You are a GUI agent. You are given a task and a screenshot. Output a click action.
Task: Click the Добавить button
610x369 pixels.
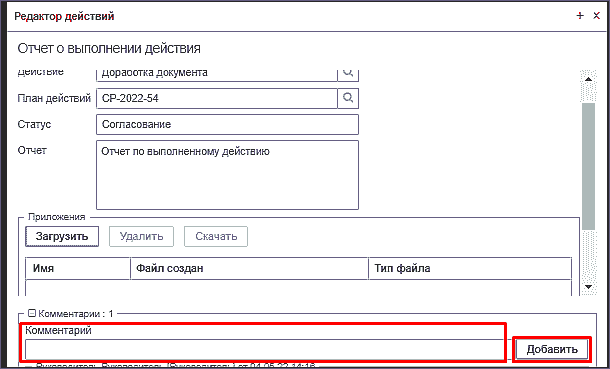(x=552, y=349)
